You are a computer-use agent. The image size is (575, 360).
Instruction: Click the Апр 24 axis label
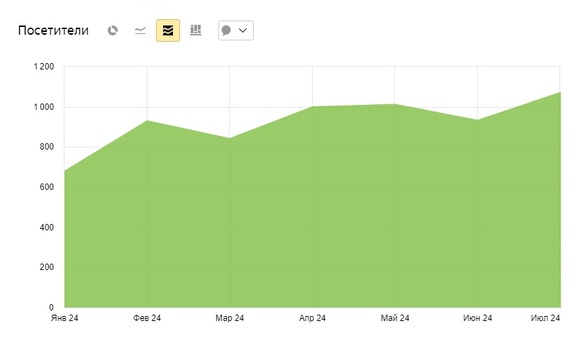point(312,318)
